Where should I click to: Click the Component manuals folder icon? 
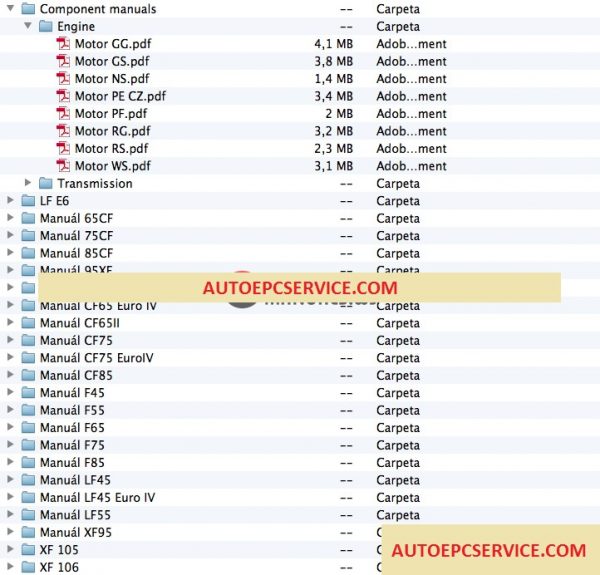[x=28, y=8]
